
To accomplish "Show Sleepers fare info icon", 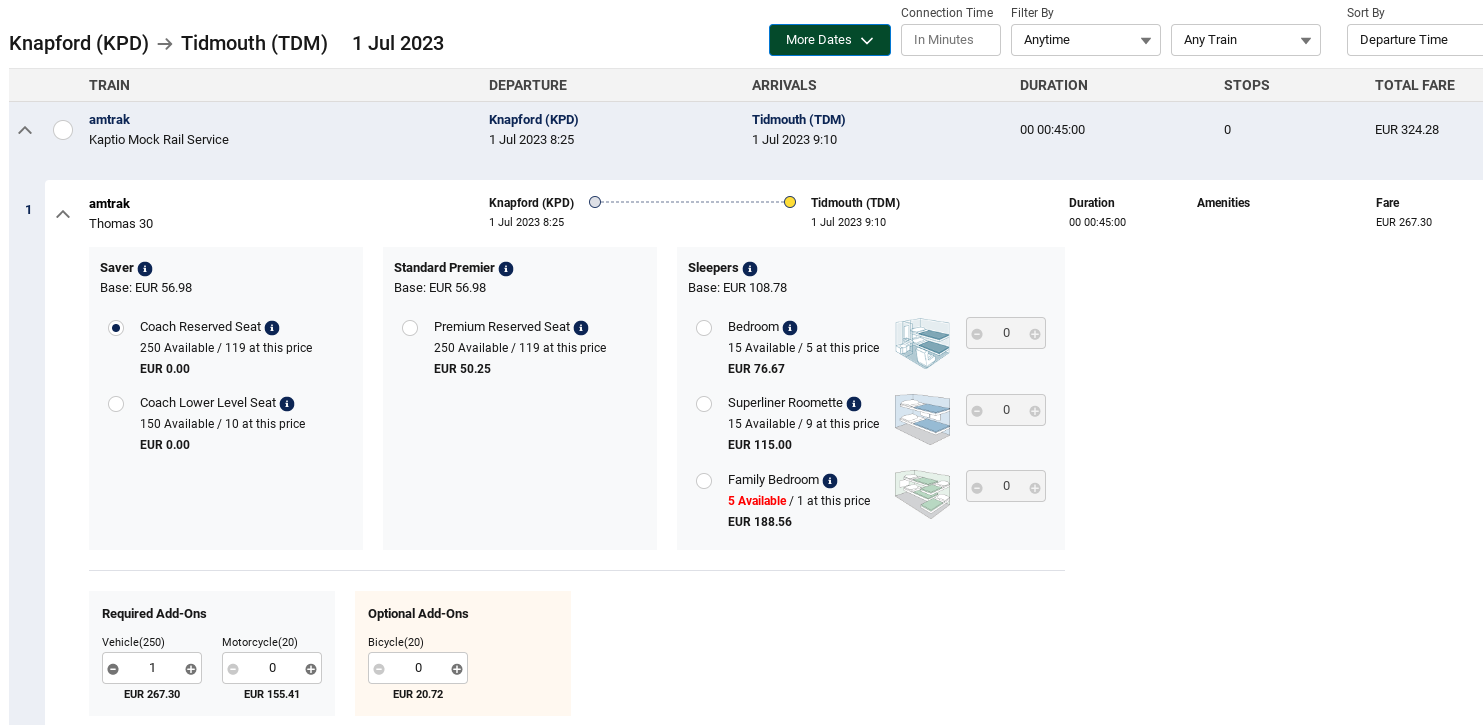I will click(x=750, y=269).
